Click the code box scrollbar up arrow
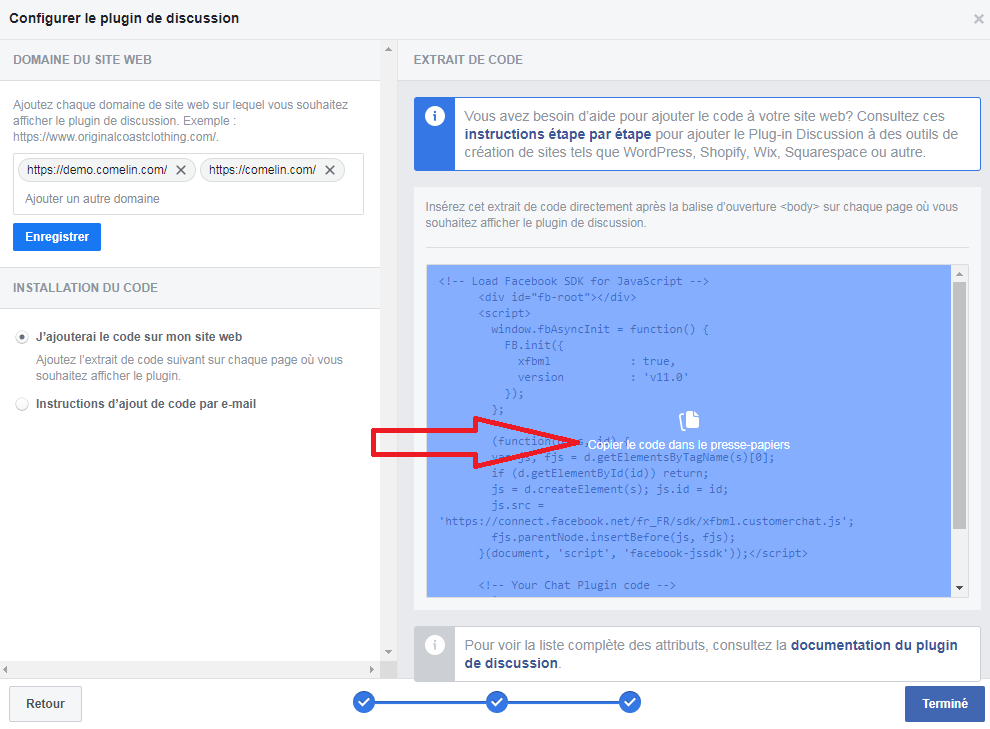This screenshot has height=729, width=990. pyautogui.click(x=959, y=274)
